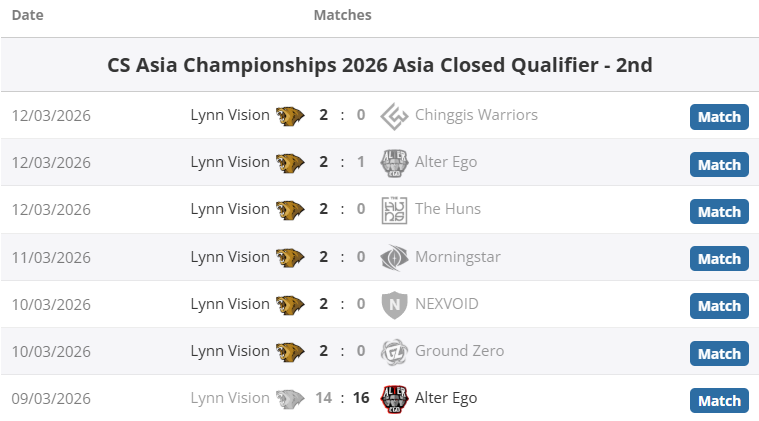Click Lynn Vision tiger logo in the NEXVOID row
759x421 pixels.
pos(290,305)
